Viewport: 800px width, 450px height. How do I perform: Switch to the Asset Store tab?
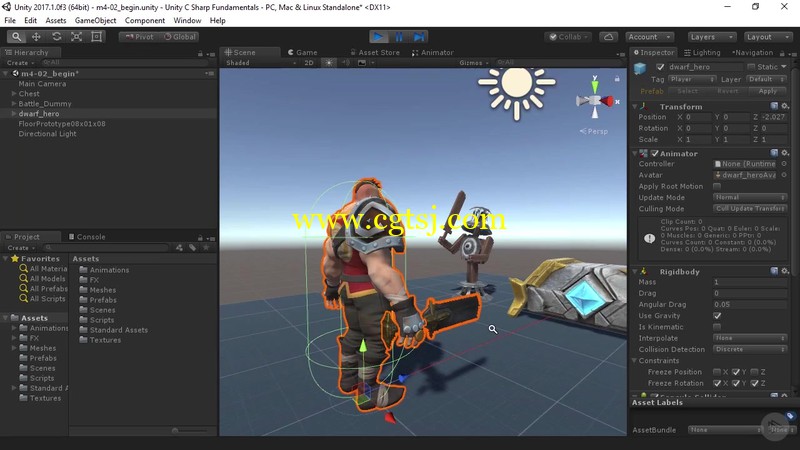tap(375, 53)
